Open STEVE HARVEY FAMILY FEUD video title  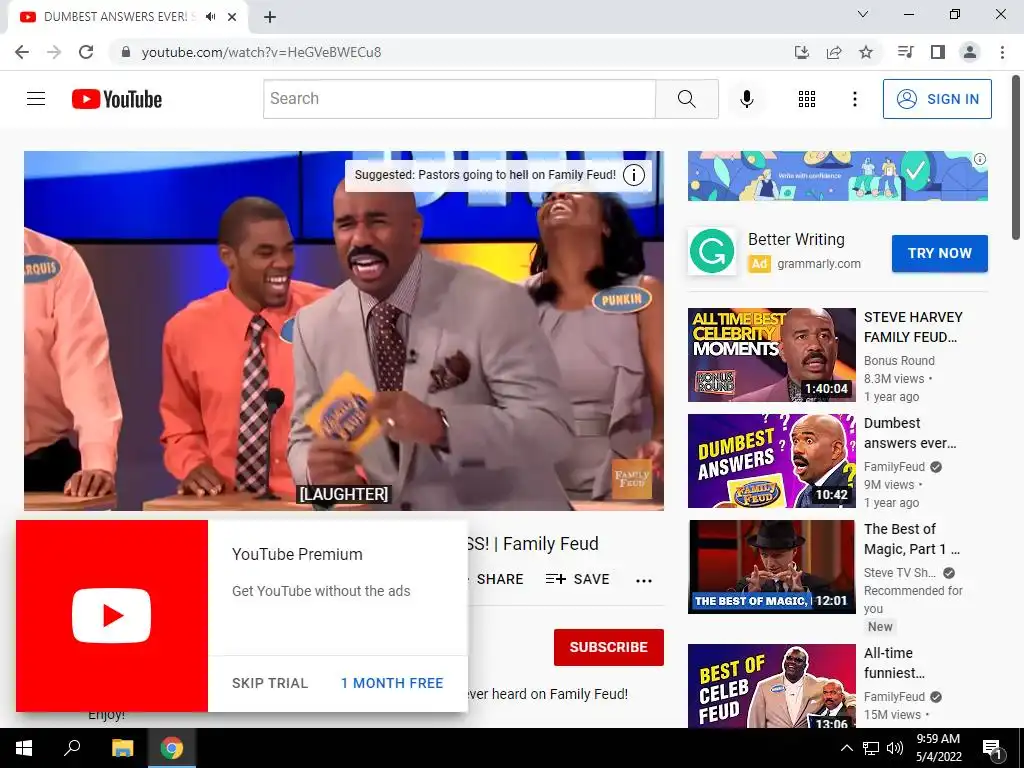(x=913, y=327)
